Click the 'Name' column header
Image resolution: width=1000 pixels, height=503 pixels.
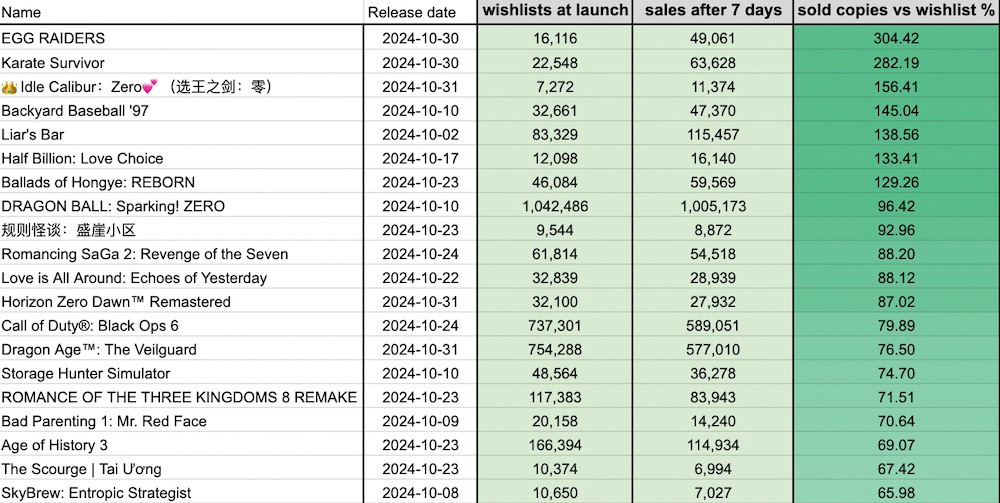22,12
